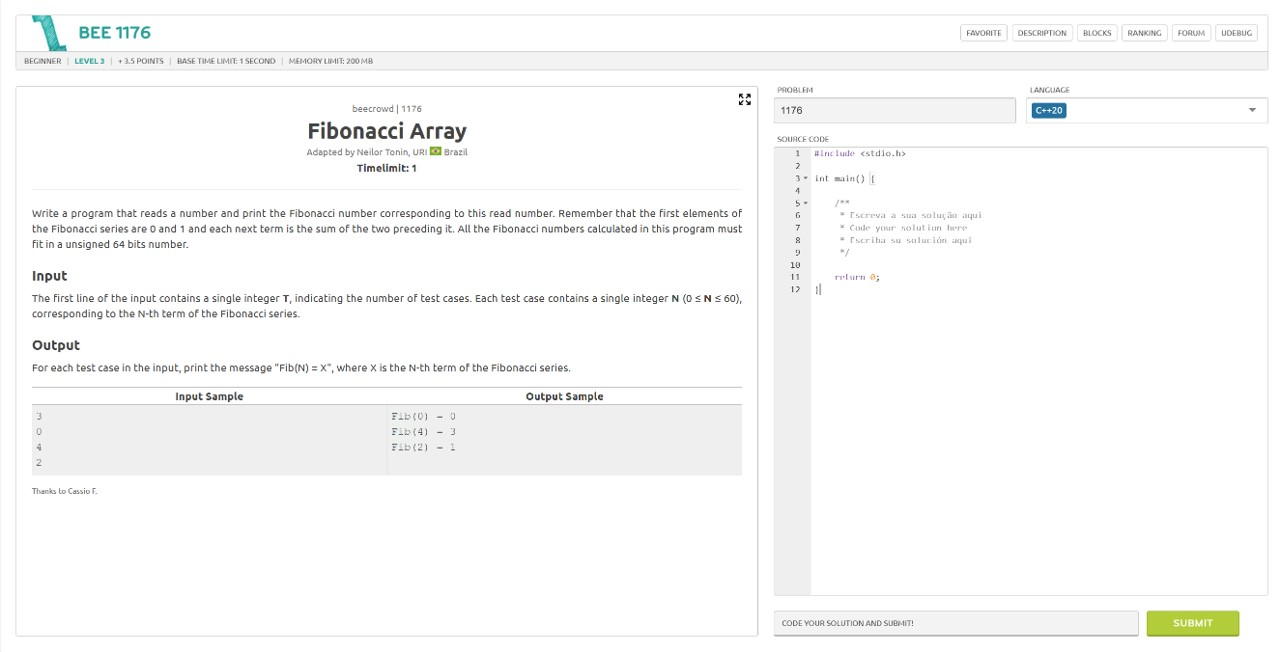Open the language dropdown arrow
1280x652 pixels.
[x=1252, y=110]
